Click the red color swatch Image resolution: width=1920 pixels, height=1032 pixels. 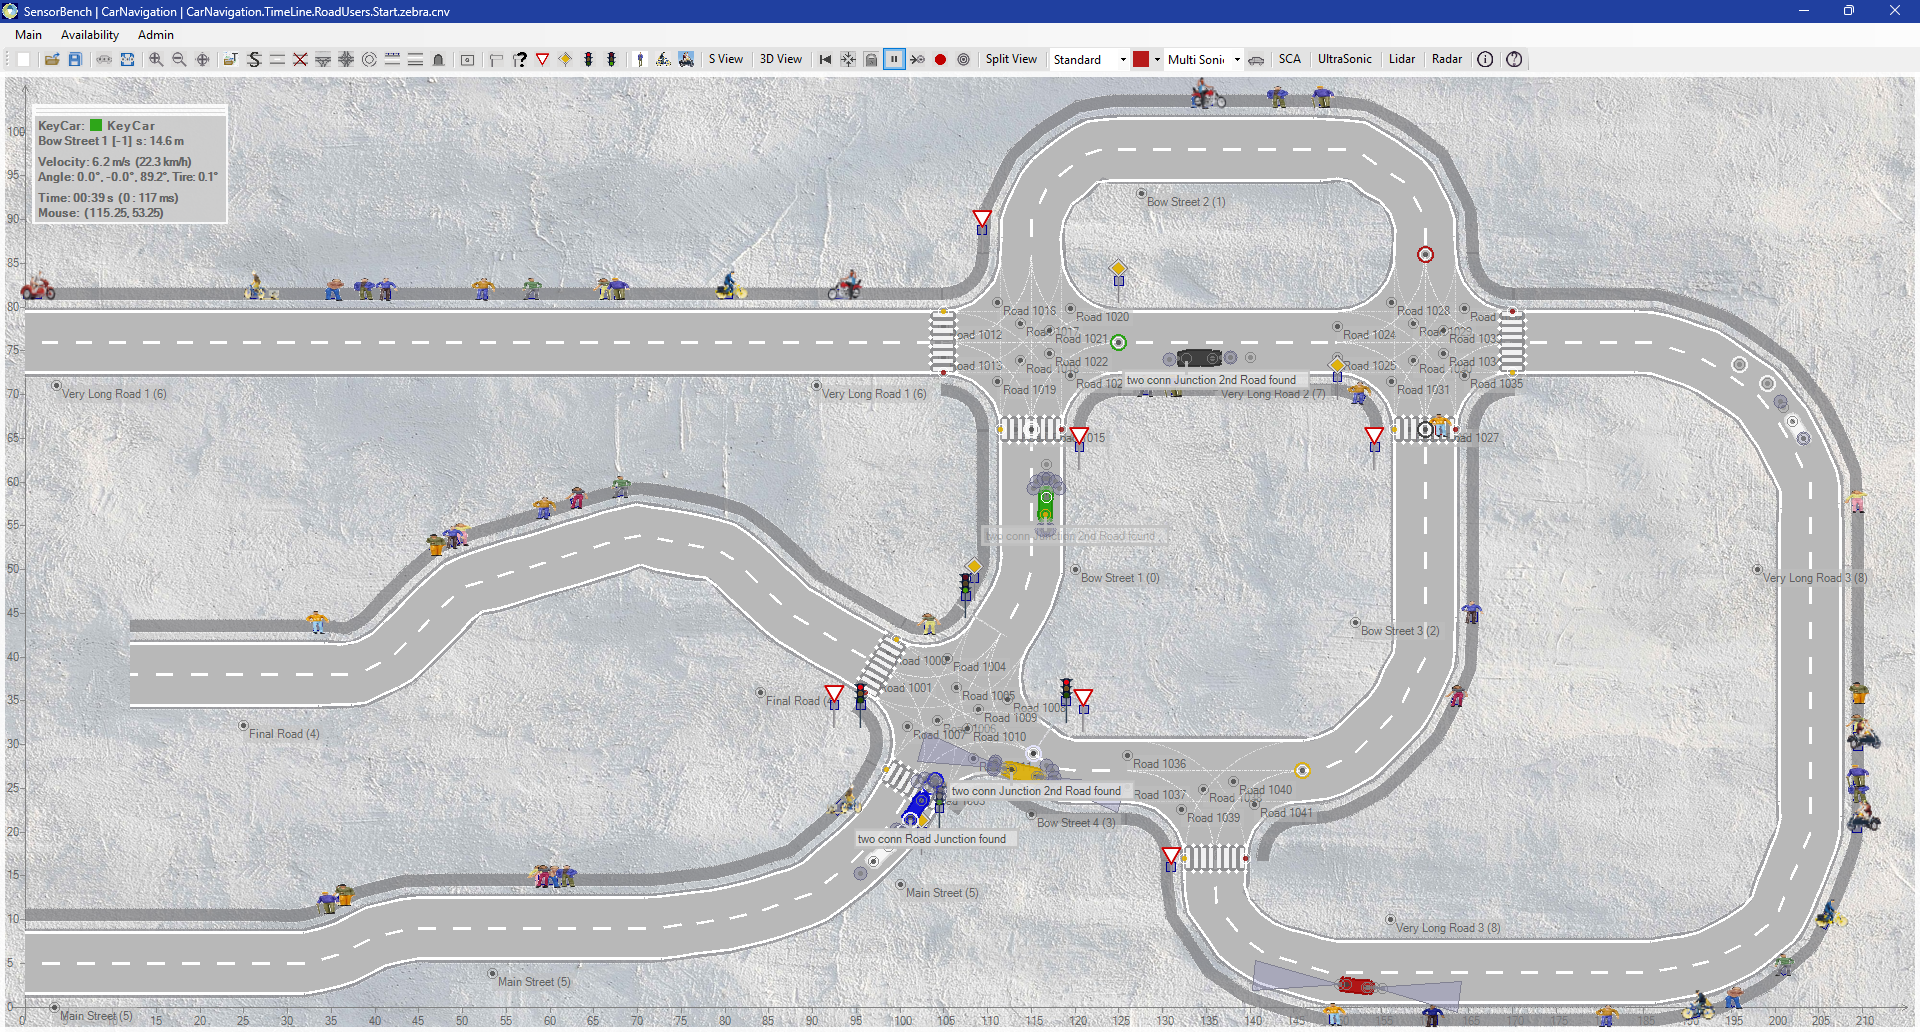pos(1141,59)
